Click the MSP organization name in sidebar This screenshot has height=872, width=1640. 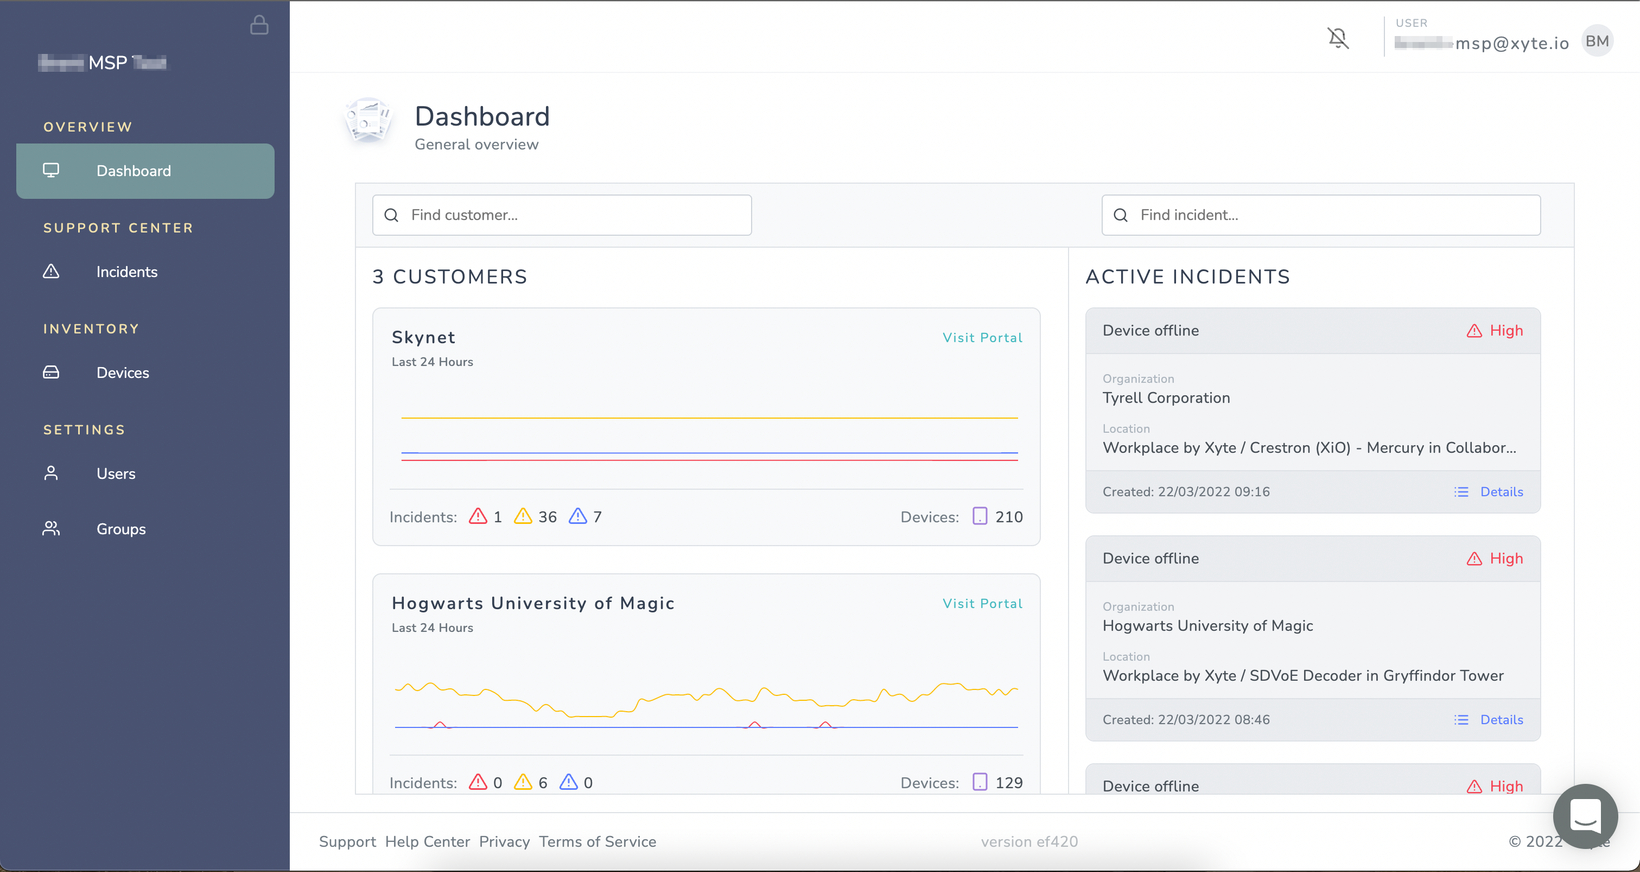pos(102,63)
